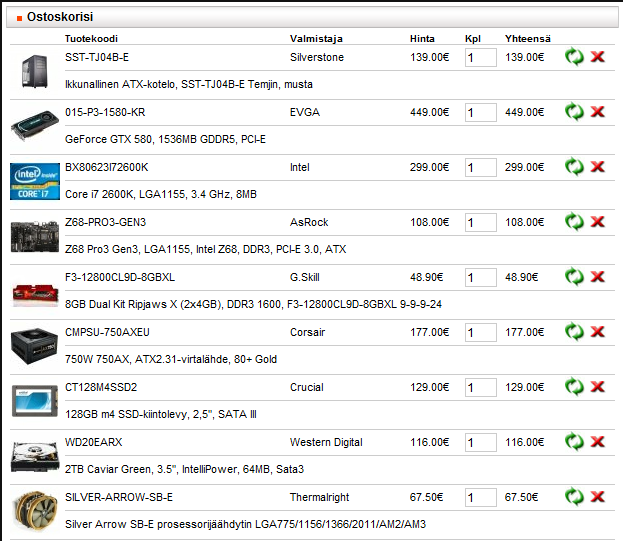Update quantity for G.Skill F3-12800CL9D-8GBXL
The image size is (623, 541).
click(574, 277)
